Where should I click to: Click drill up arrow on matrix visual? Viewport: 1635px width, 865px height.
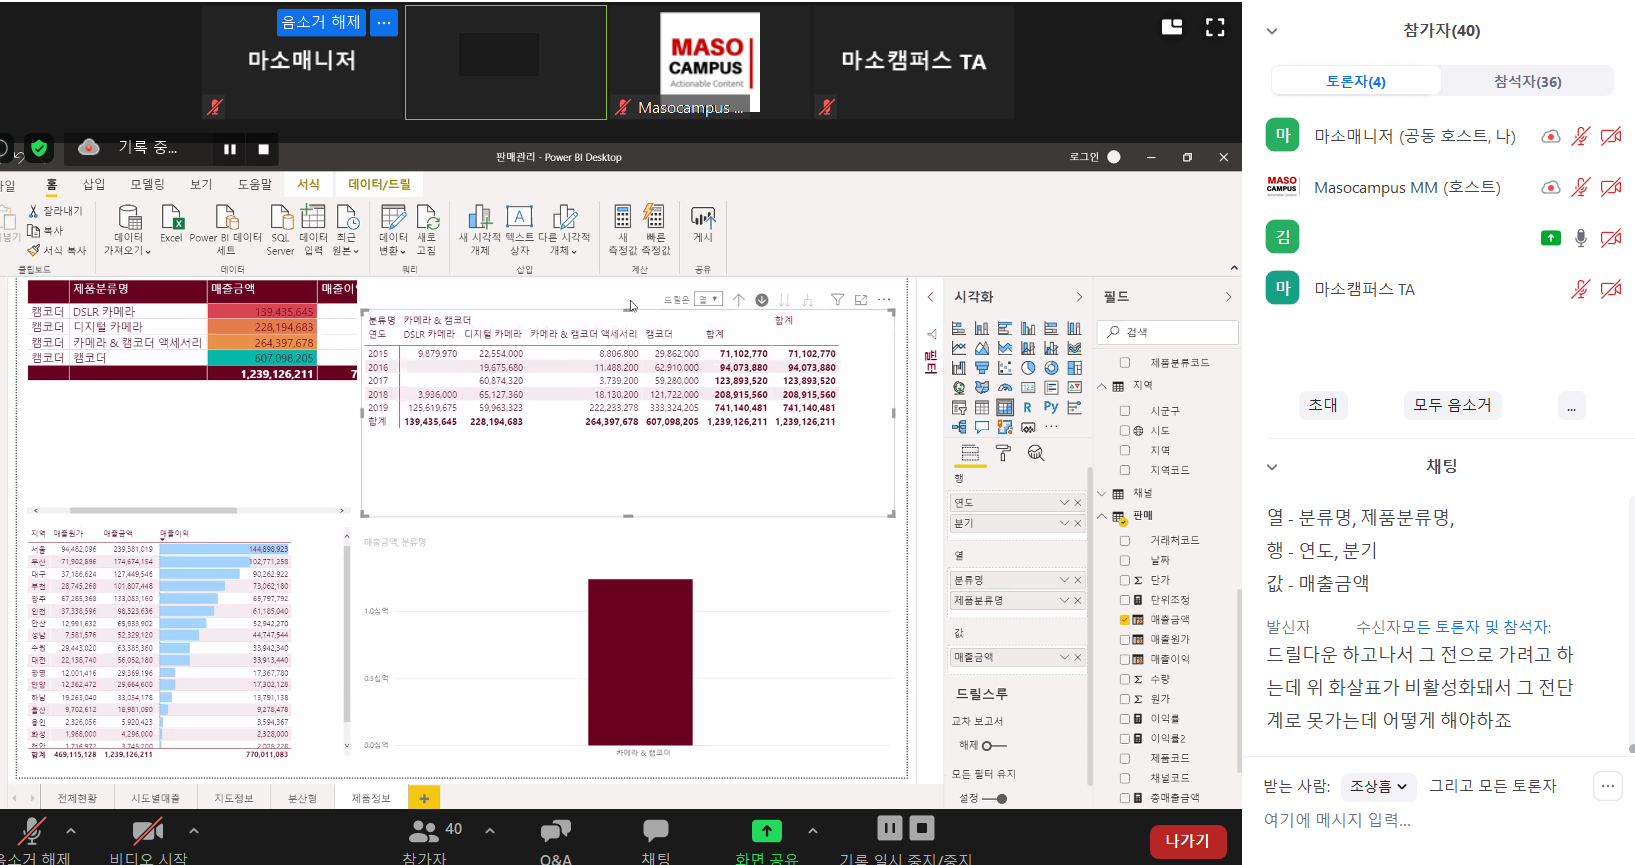[x=738, y=300]
